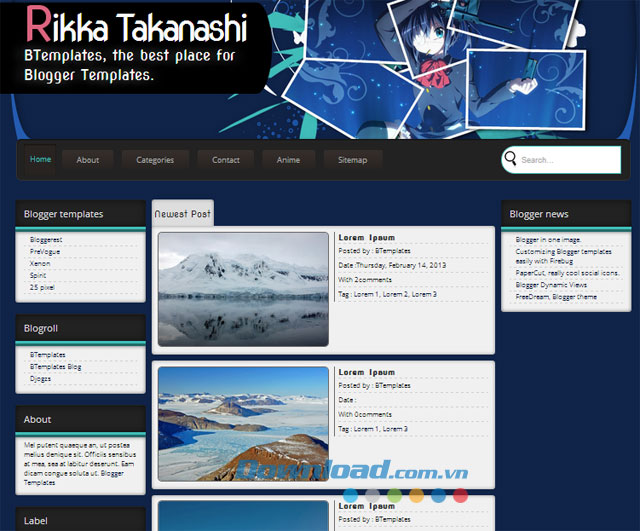This screenshot has height=531, width=640.
Task: Open the Categories menu item
Action: [155, 160]
